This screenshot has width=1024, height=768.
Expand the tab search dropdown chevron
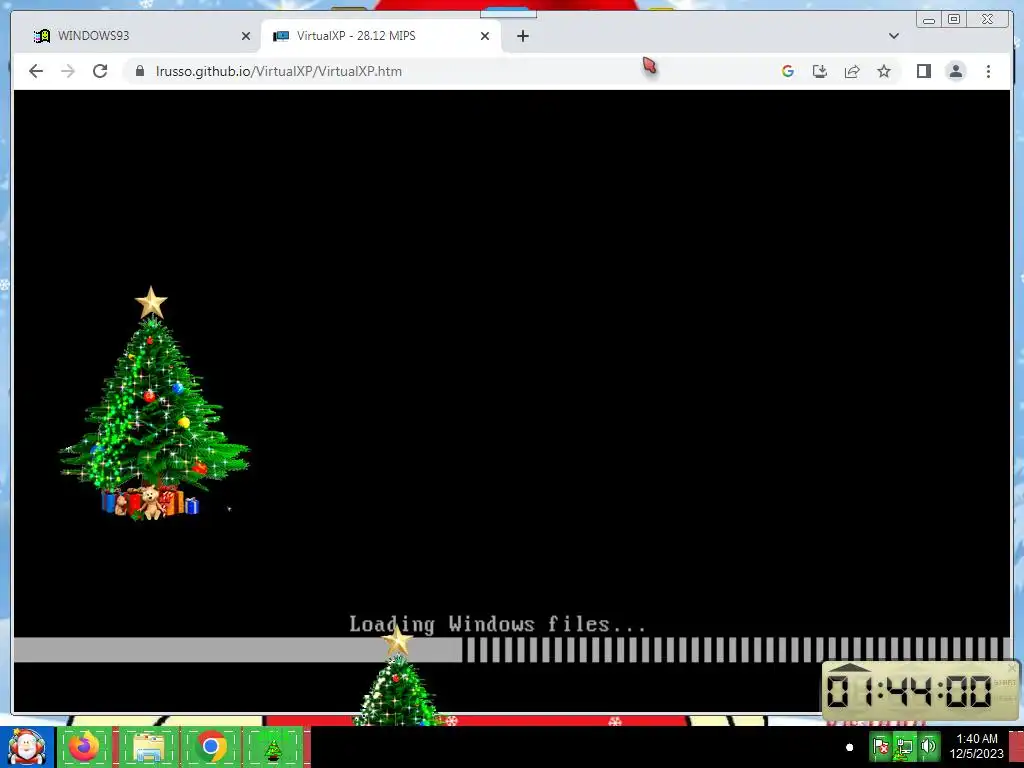[x=893, y=36]
